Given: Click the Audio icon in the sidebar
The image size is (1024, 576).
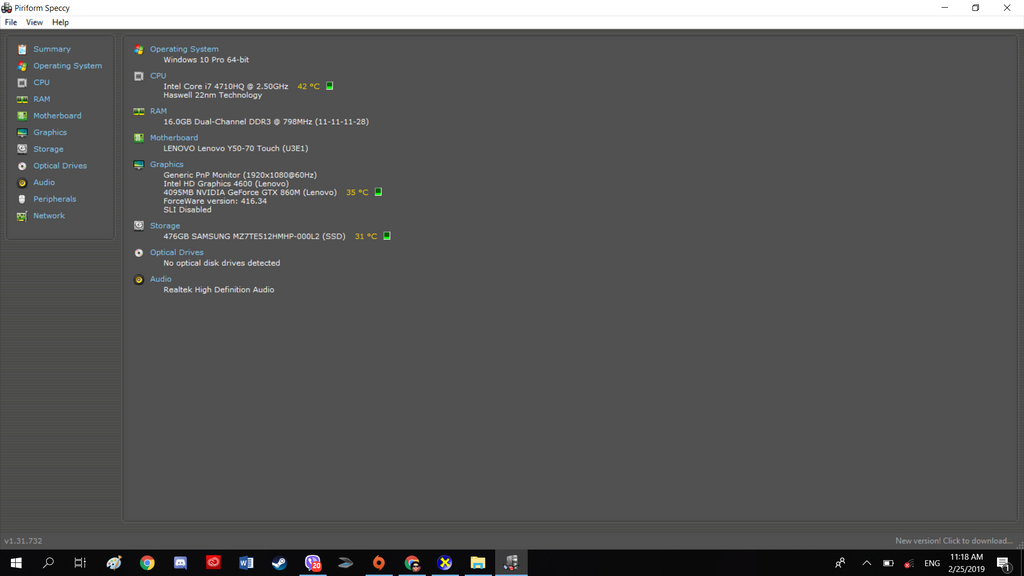Looking at the screenshot, I should (x=22, y=183).
